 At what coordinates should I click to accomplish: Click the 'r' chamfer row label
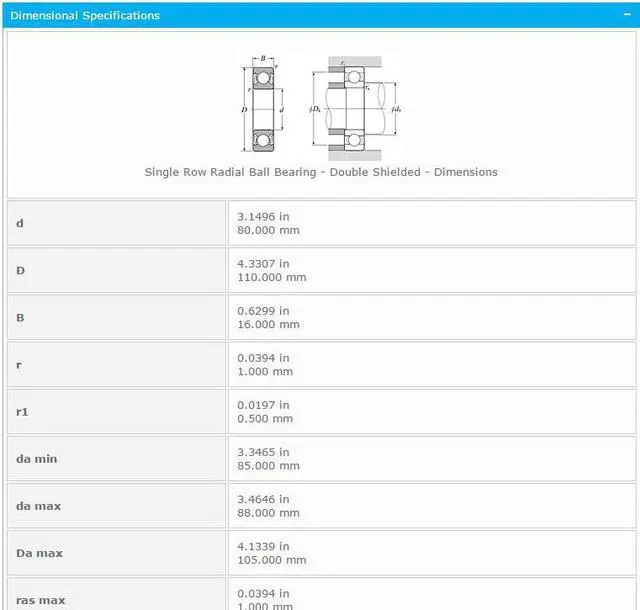[19, 364]
